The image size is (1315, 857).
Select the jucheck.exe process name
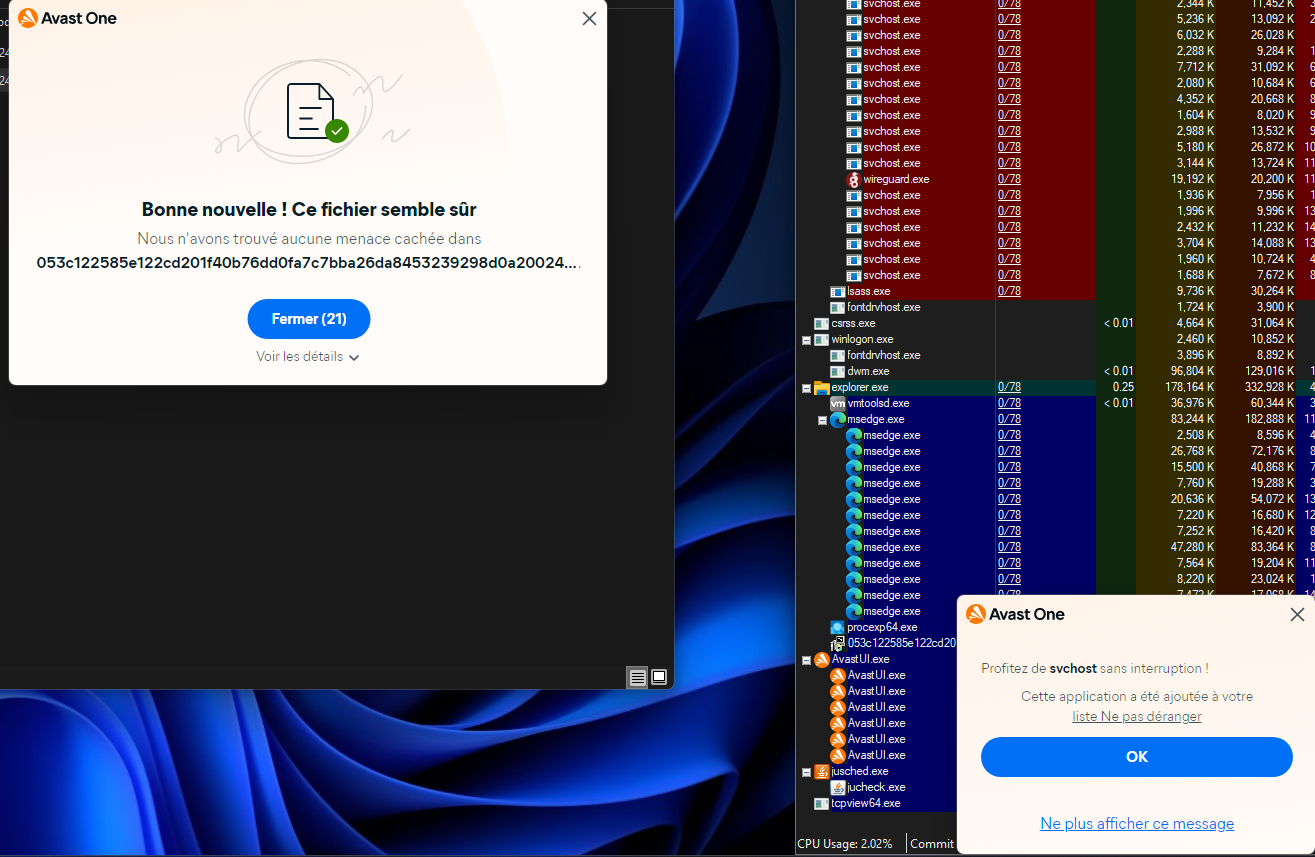(876, 787)
